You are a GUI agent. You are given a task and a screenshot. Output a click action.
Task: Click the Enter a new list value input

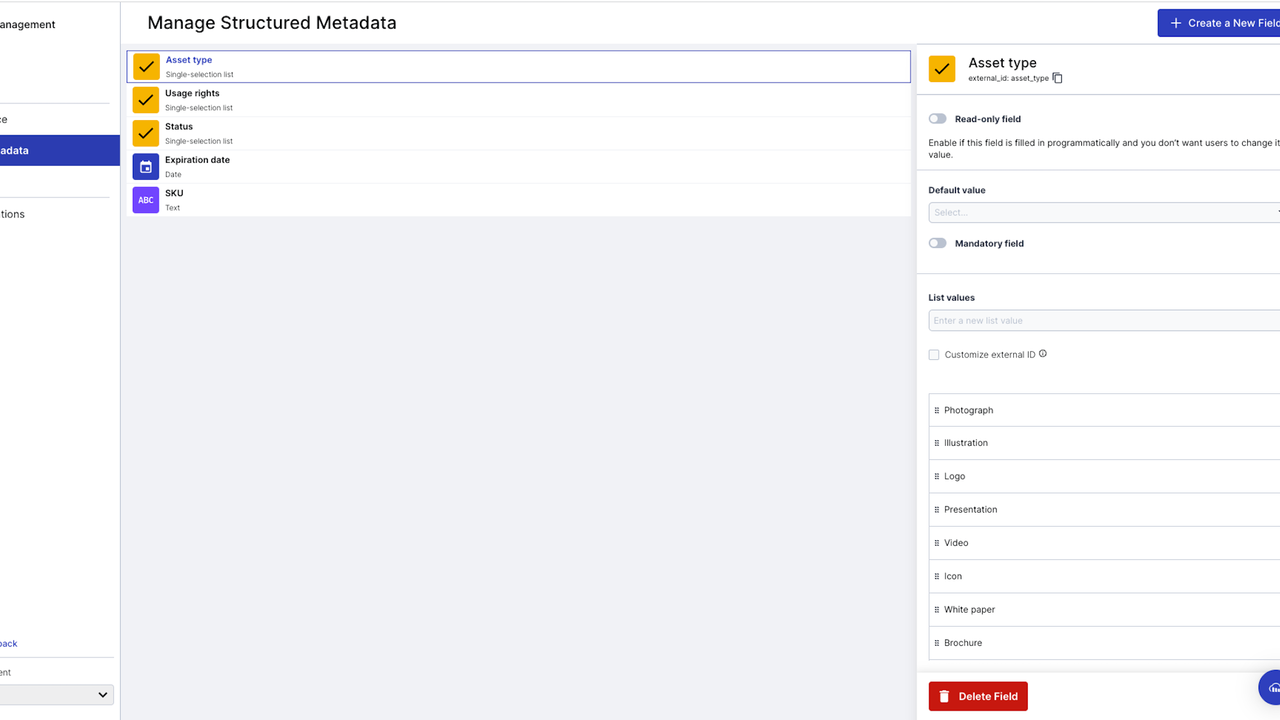pos(1103,321)
